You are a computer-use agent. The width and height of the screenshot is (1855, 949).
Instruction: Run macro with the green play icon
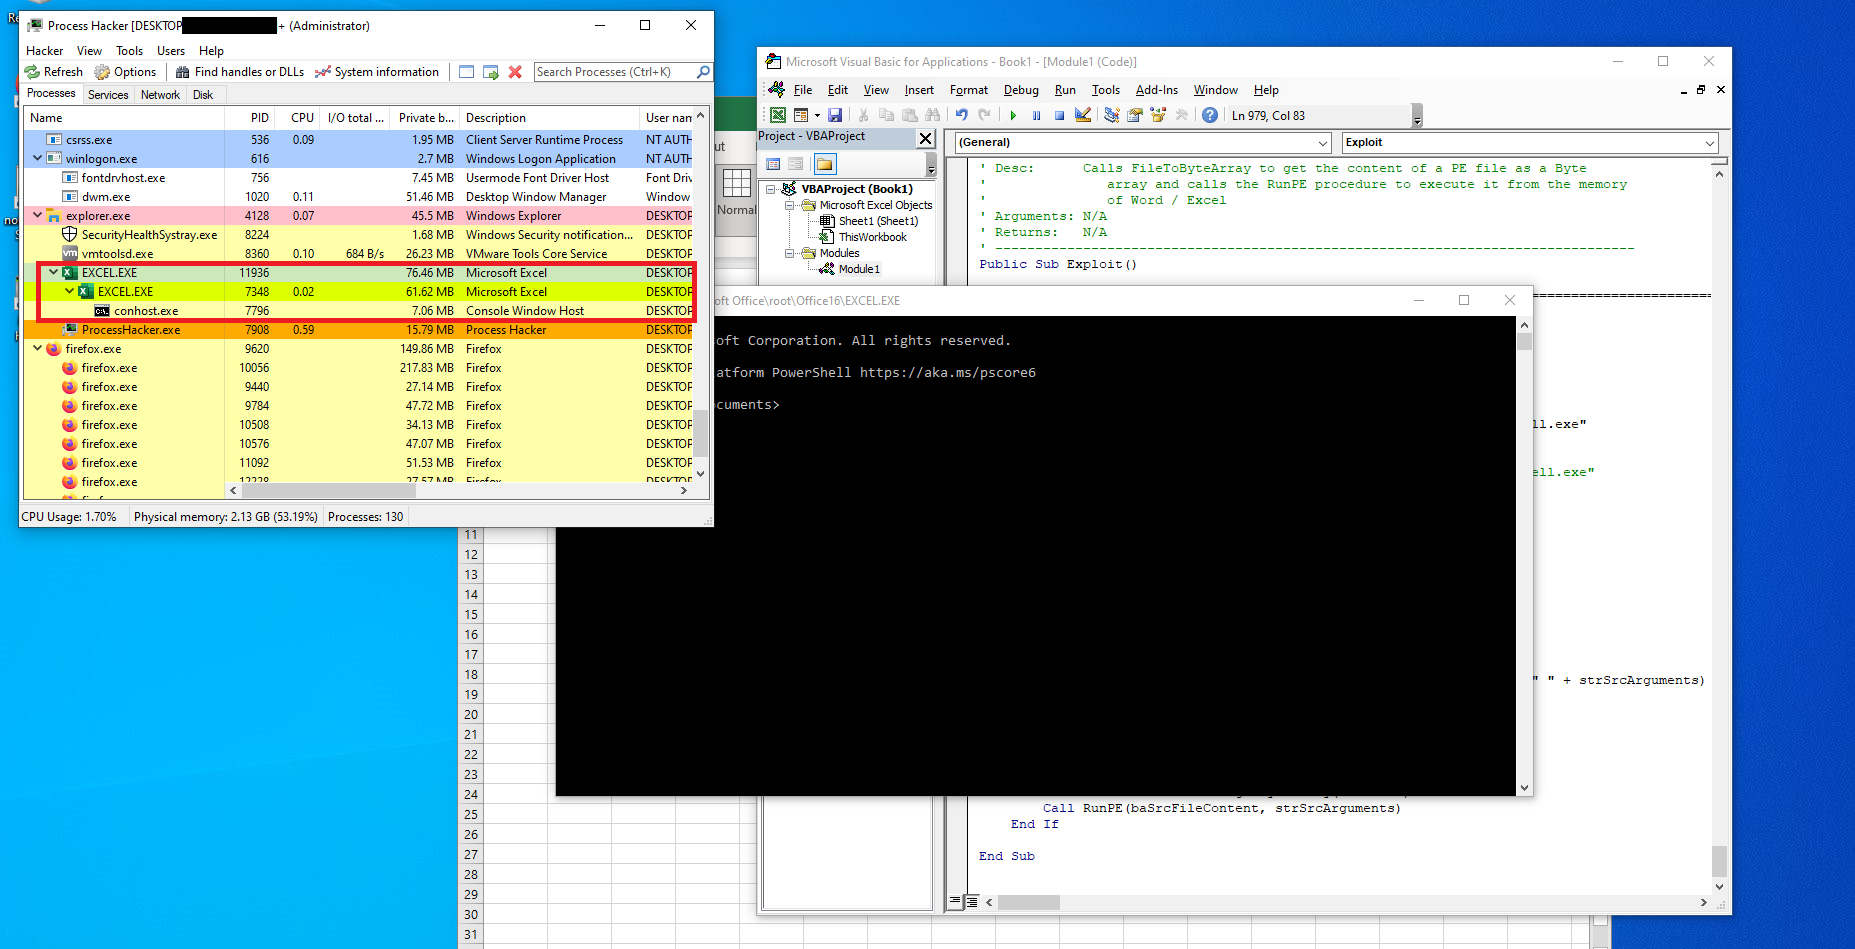coord(1013,115)
